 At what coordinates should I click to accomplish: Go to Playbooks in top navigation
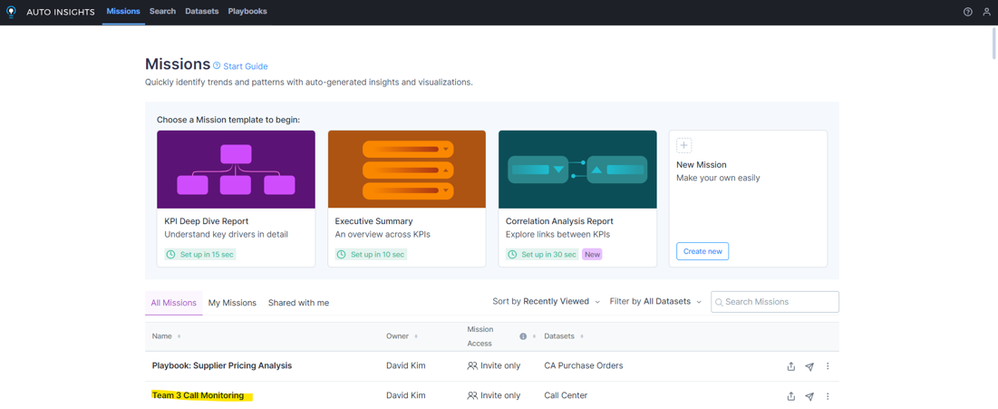(x=247, y=12)
